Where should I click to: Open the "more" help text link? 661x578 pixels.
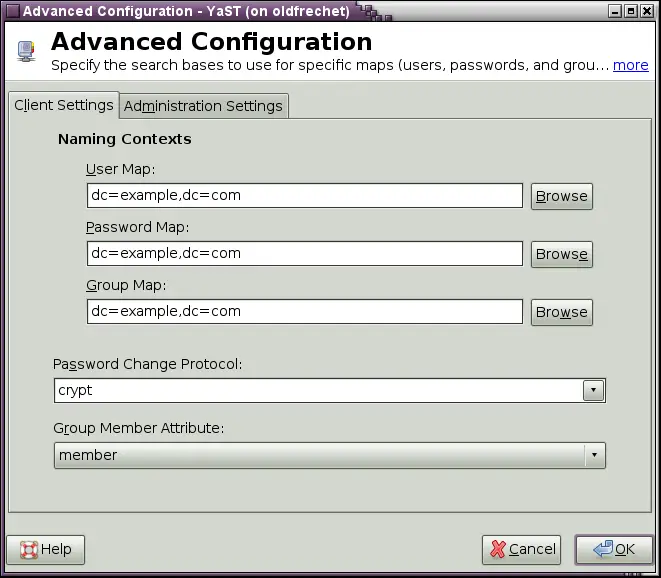(x=630, y=65)
